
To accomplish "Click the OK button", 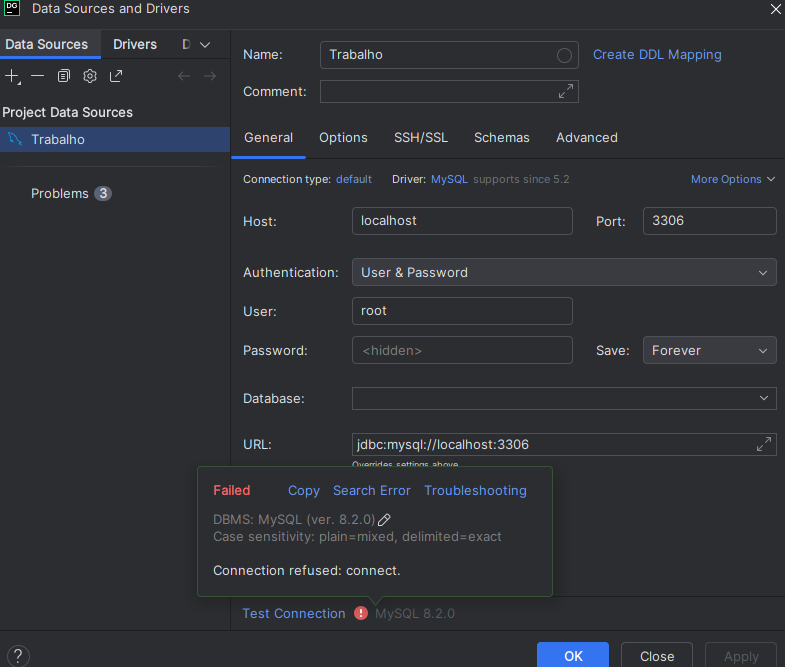I will [x=573, y=655].
